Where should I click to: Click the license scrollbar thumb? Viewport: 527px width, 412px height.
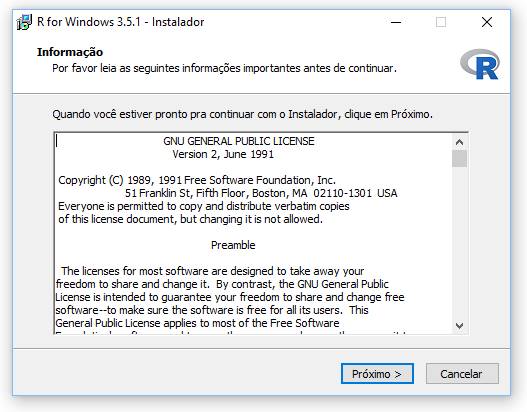(459, 159)
